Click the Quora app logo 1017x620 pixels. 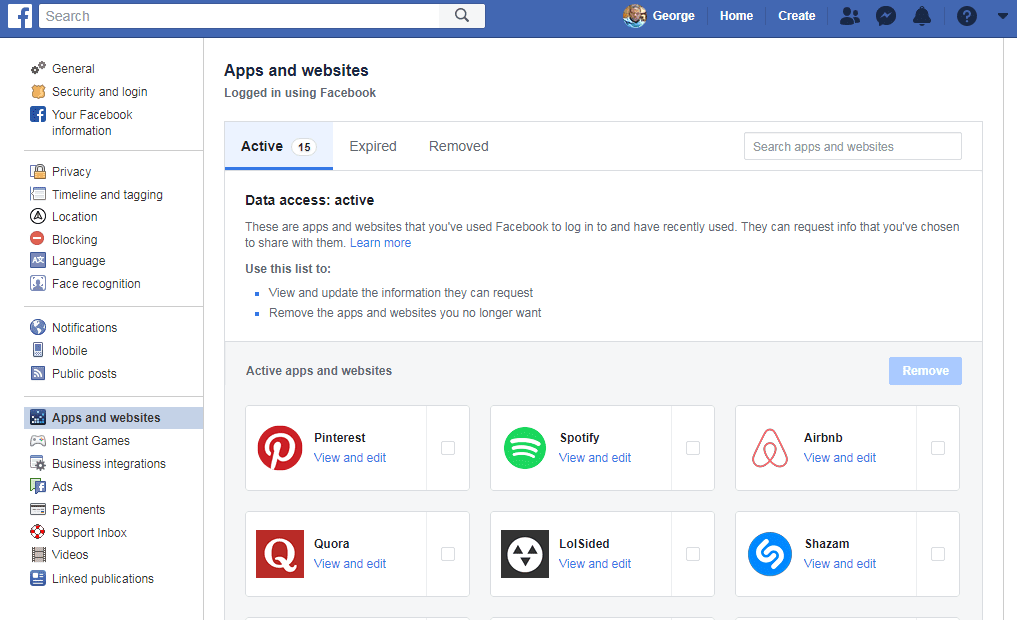(280, 554)
